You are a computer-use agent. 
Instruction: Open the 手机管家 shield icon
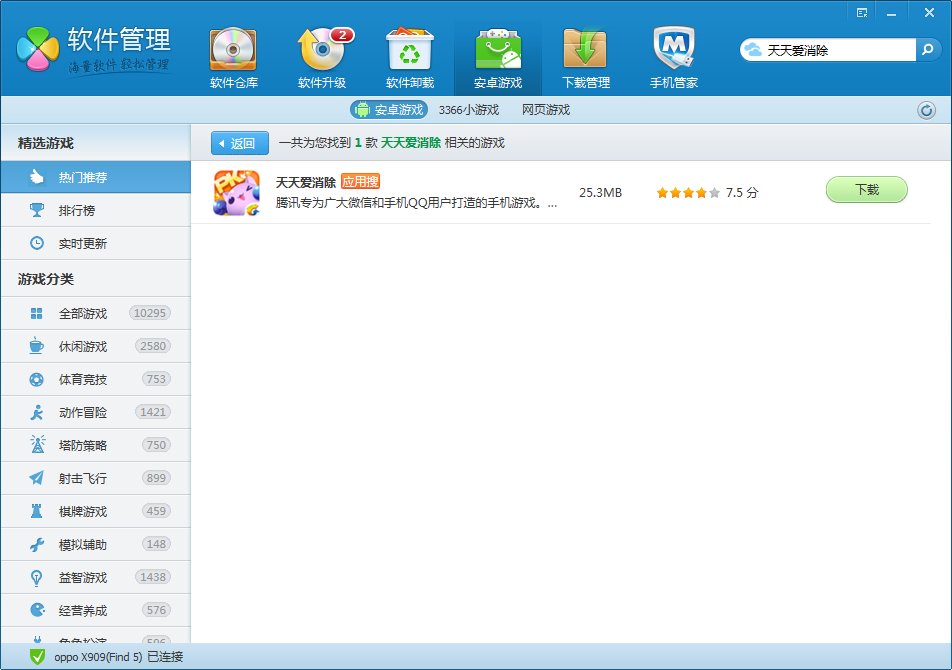pos(673,50)
